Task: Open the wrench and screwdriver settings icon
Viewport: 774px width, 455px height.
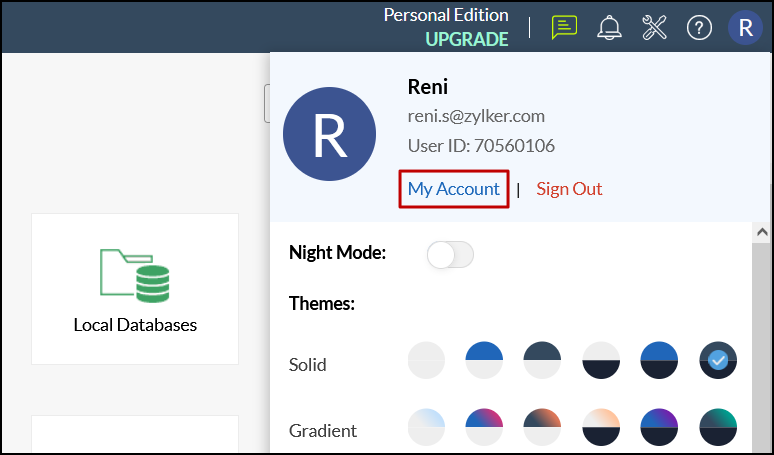Action: click(654, 27)
